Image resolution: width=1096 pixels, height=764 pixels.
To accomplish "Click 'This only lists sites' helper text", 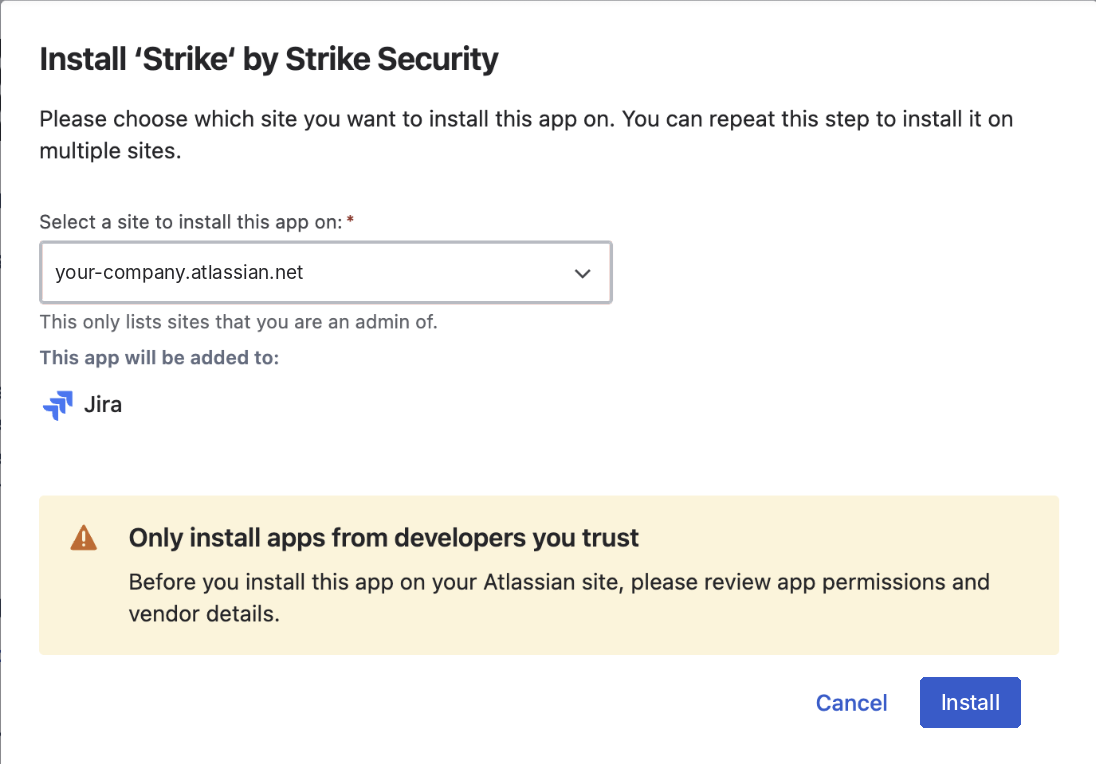I will [238, 322].
